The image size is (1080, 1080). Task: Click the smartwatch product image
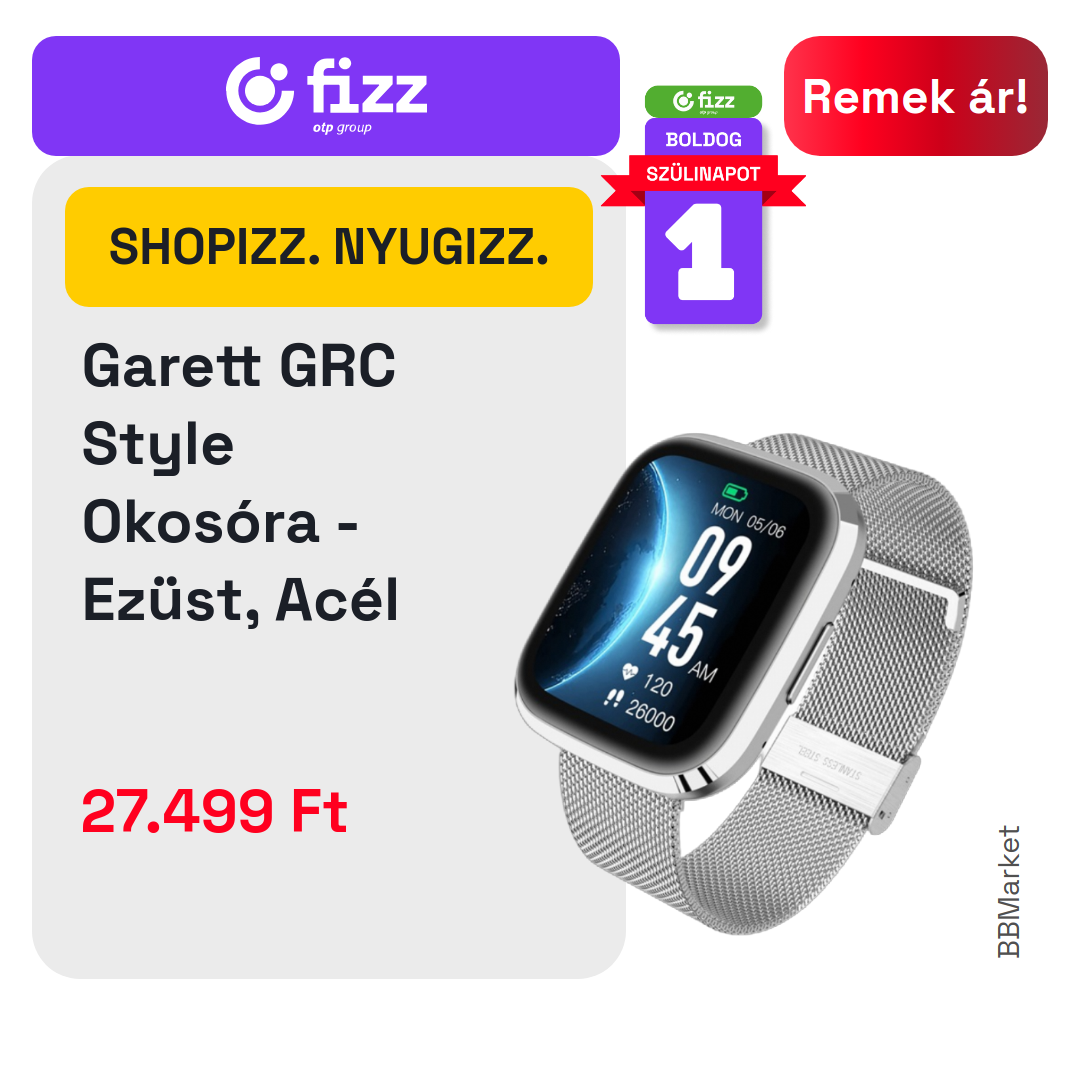744,683
